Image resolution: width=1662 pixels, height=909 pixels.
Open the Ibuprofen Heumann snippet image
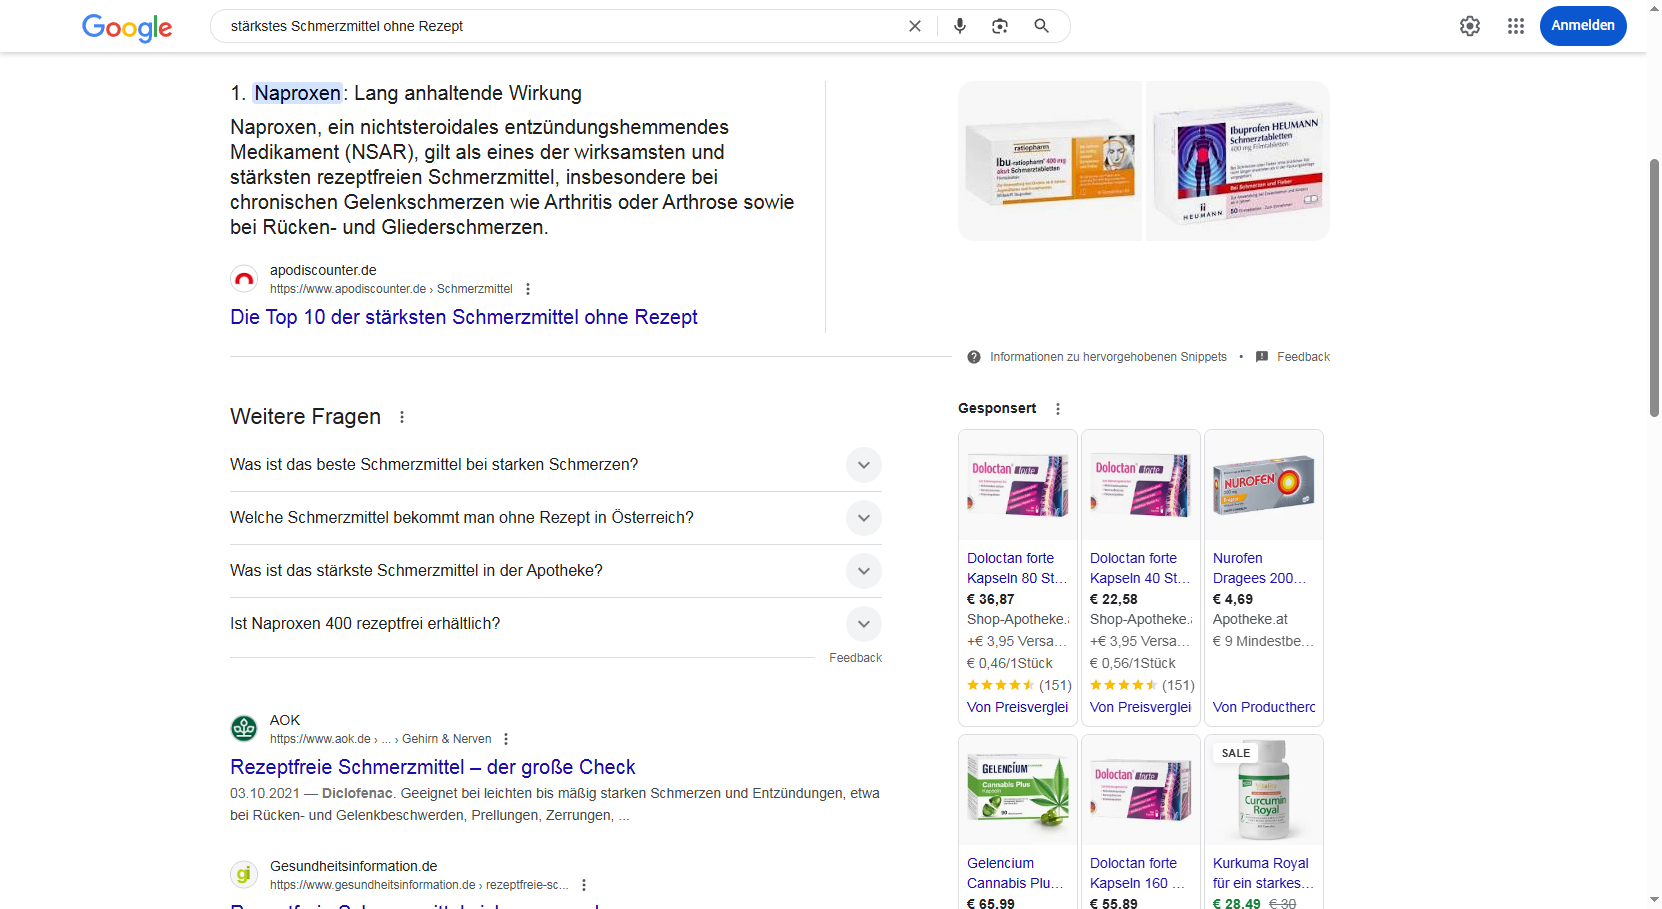(x=1238, y=161)
